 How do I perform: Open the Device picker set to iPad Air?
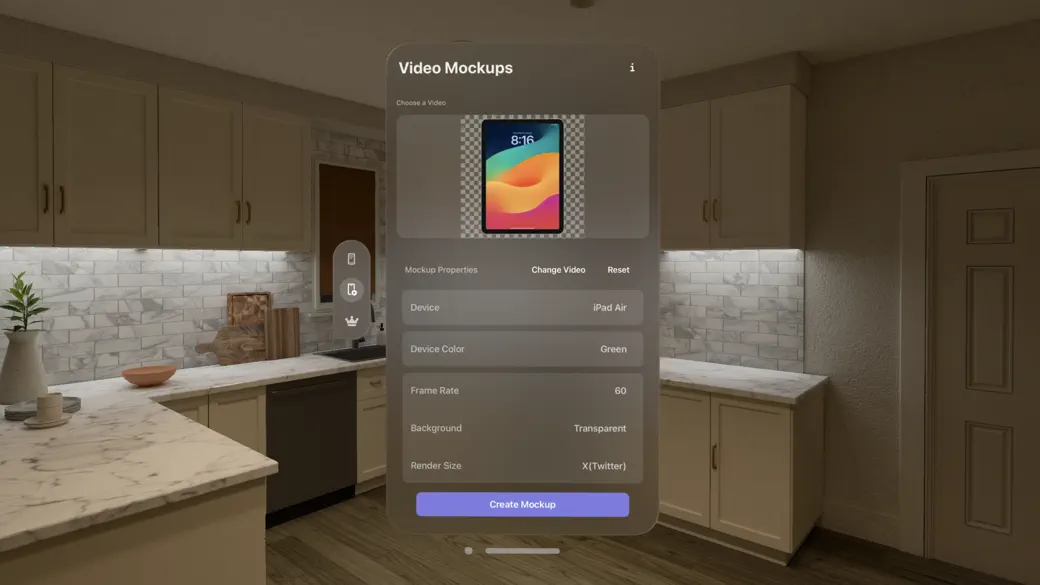click(x=521, y=307)
